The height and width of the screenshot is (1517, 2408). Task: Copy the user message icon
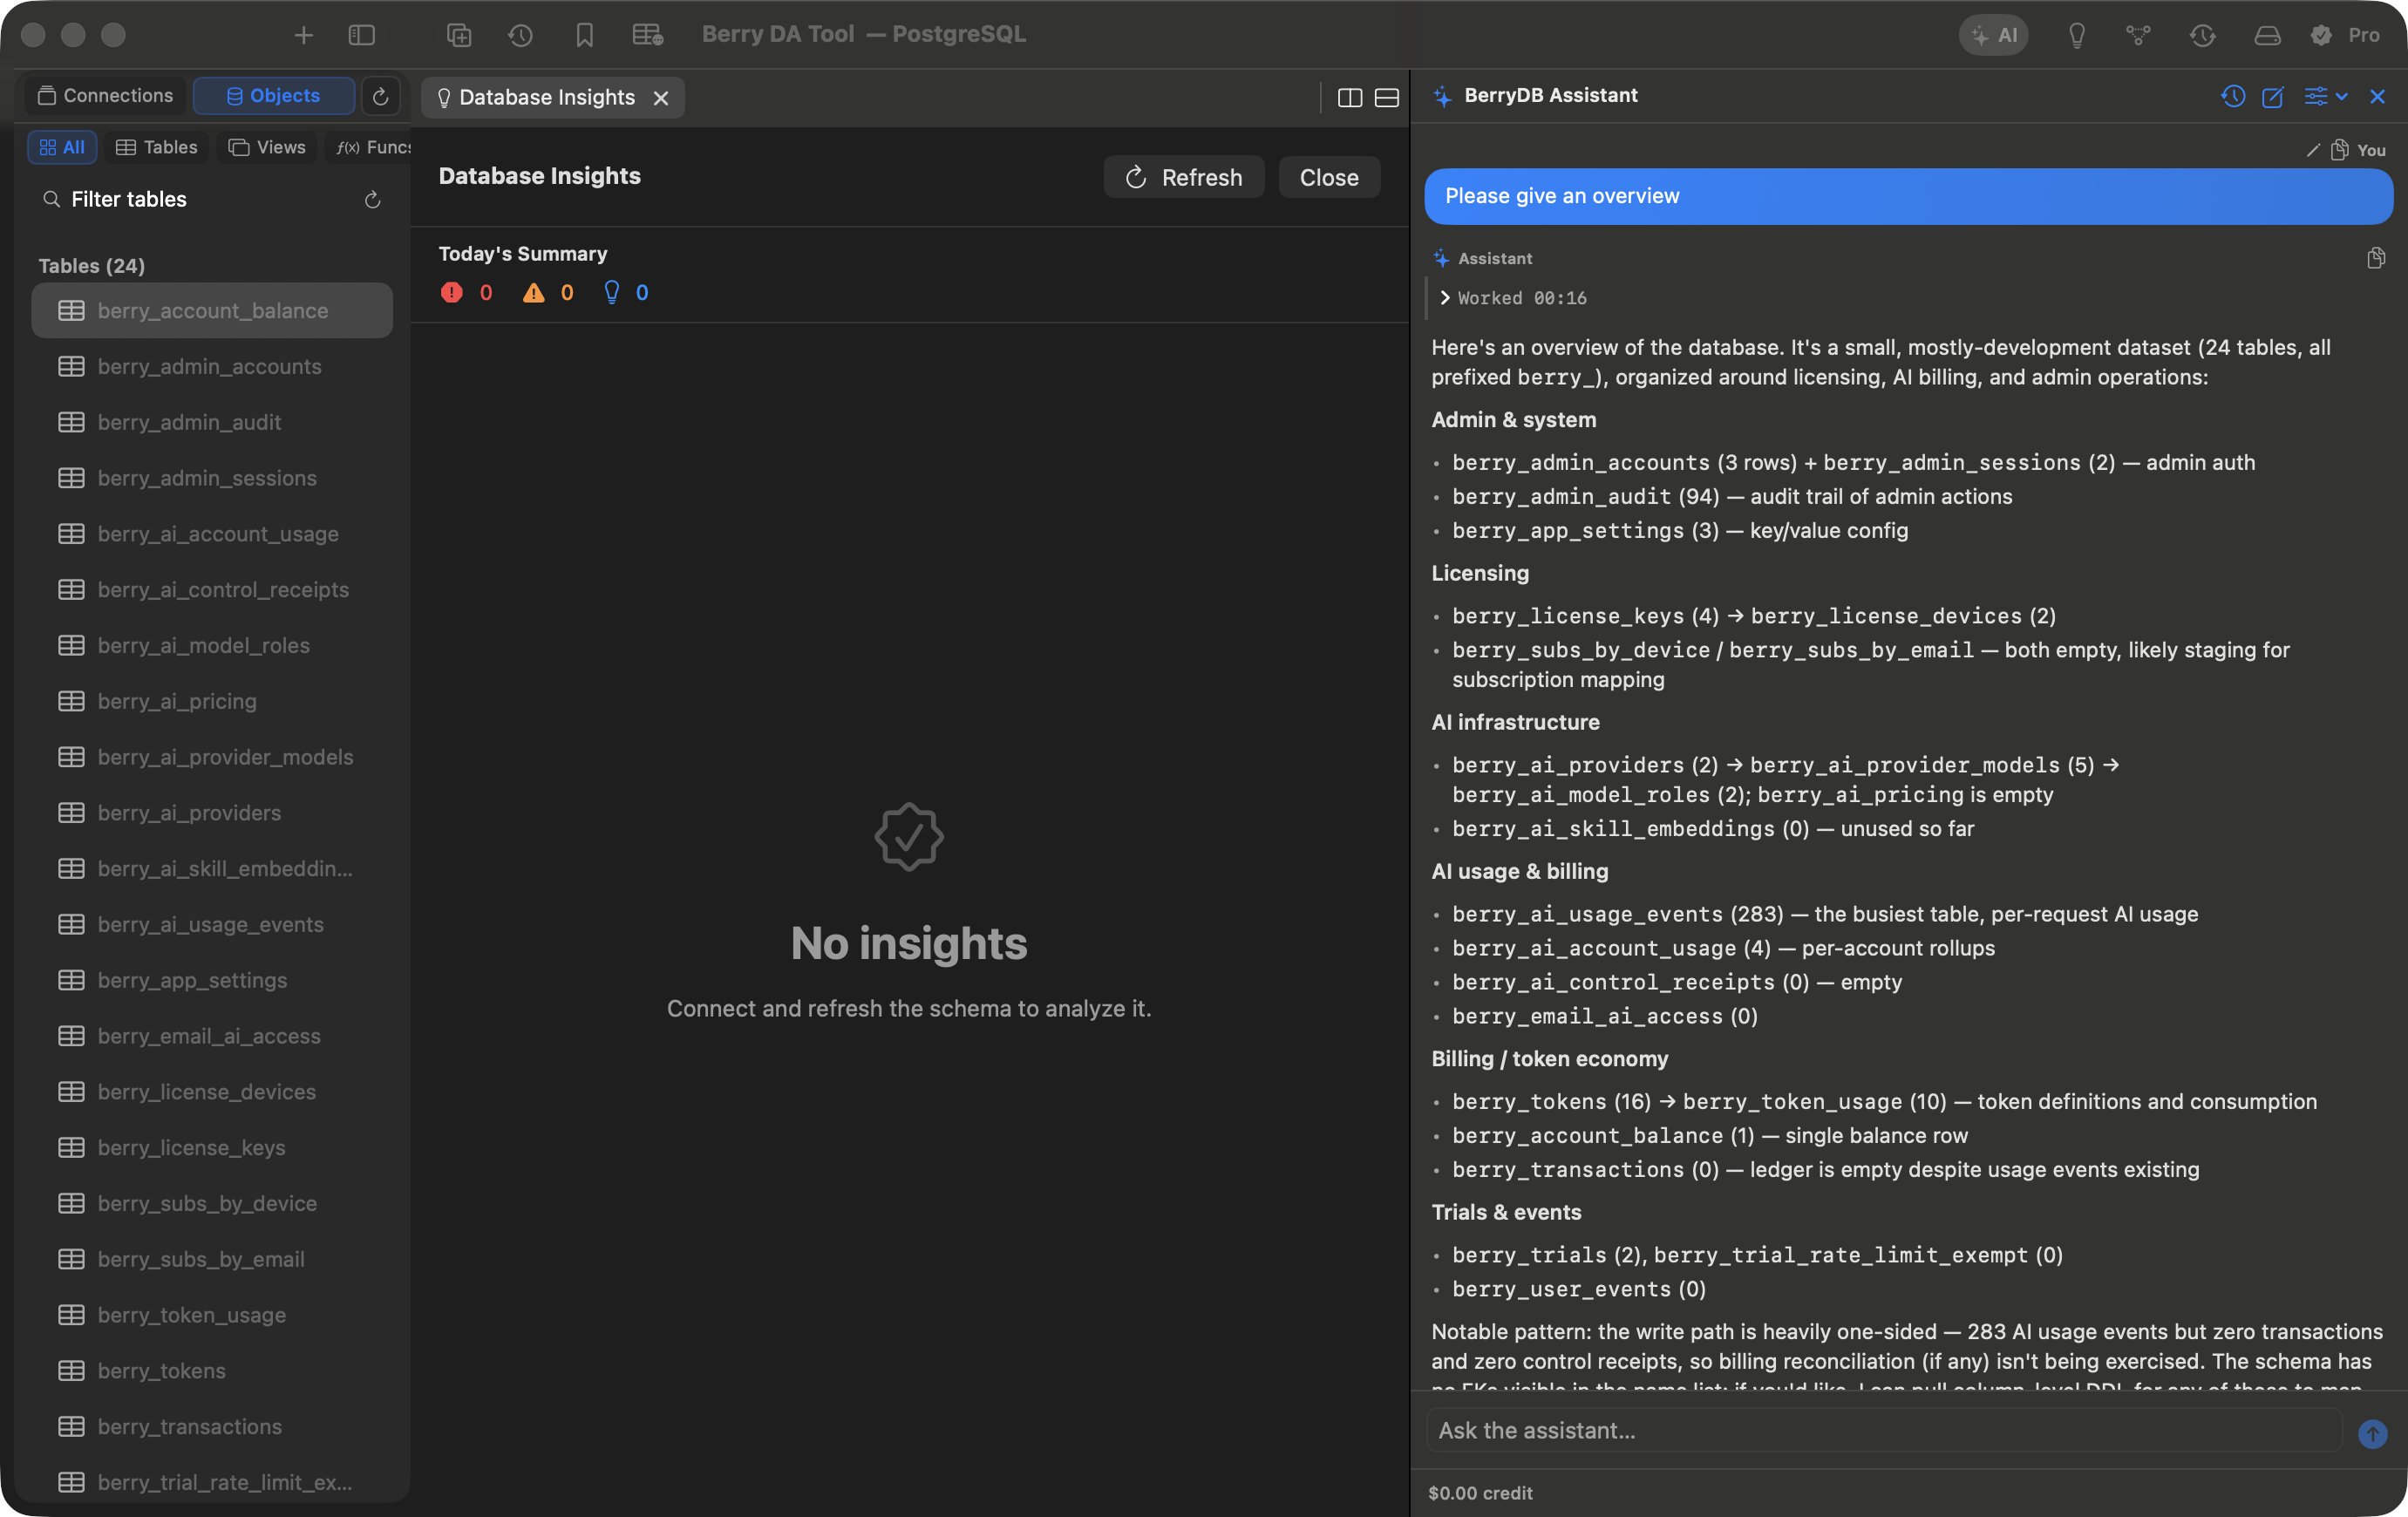(x=2340, y=150)
